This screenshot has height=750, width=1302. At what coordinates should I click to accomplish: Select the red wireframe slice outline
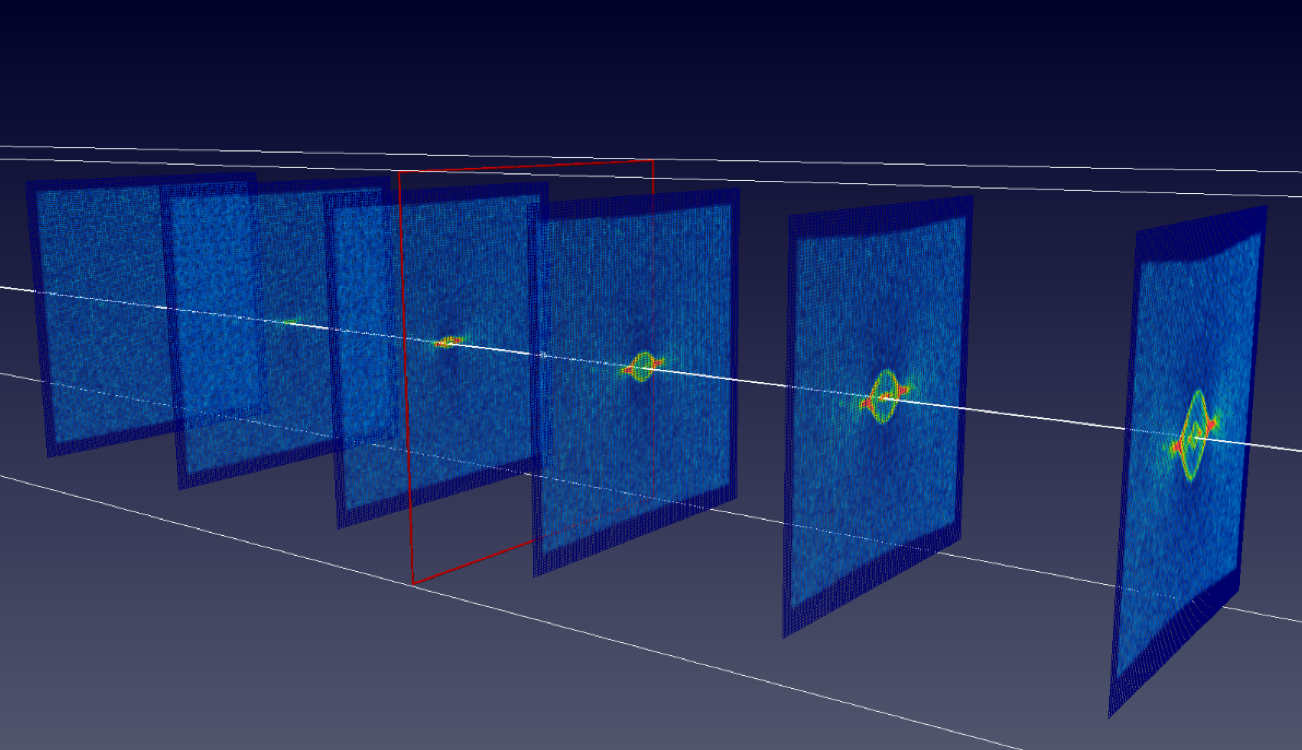(526, 371)
